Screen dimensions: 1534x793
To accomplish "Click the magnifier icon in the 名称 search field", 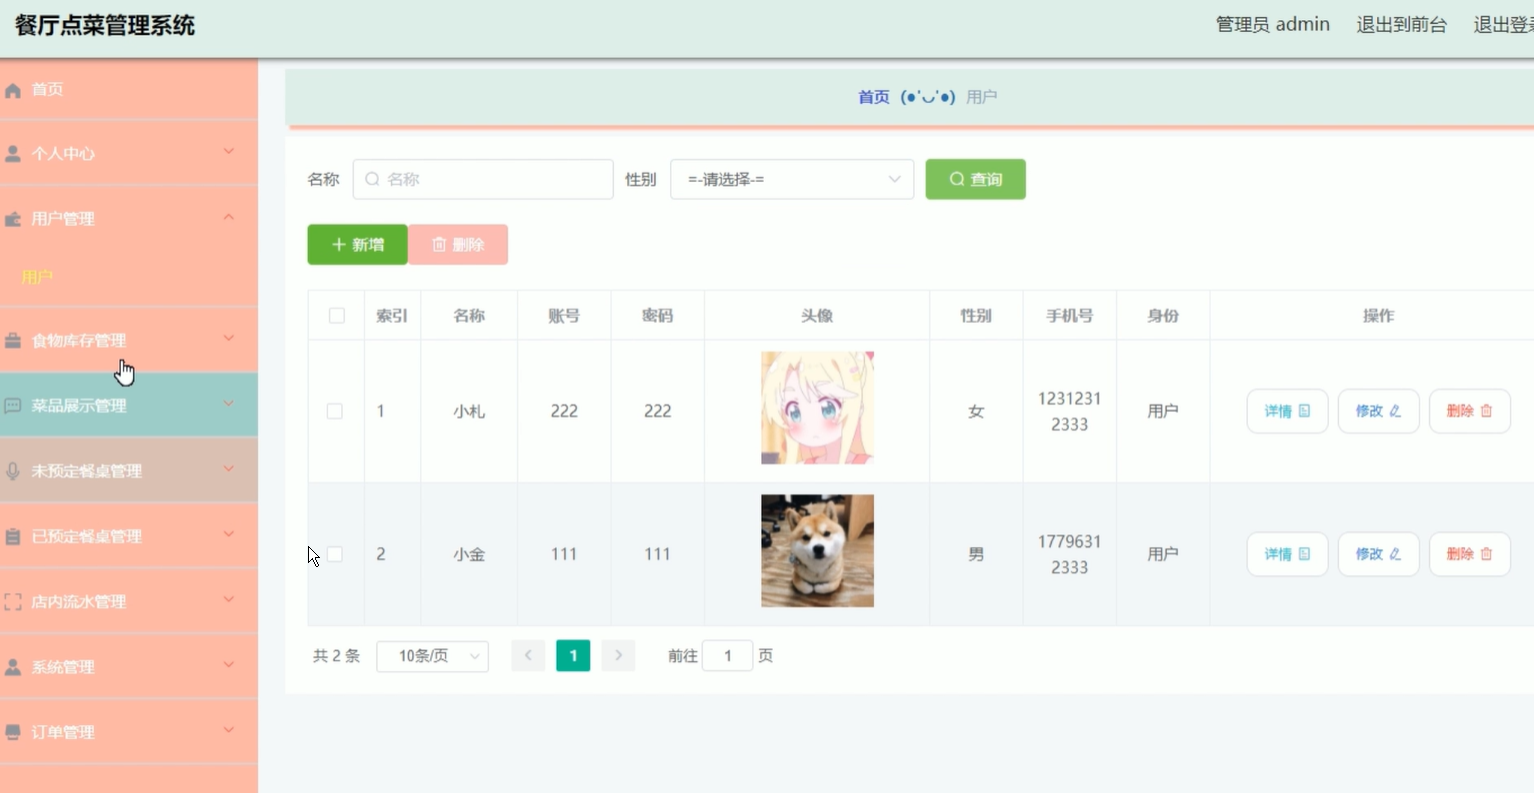I will 372,179.
